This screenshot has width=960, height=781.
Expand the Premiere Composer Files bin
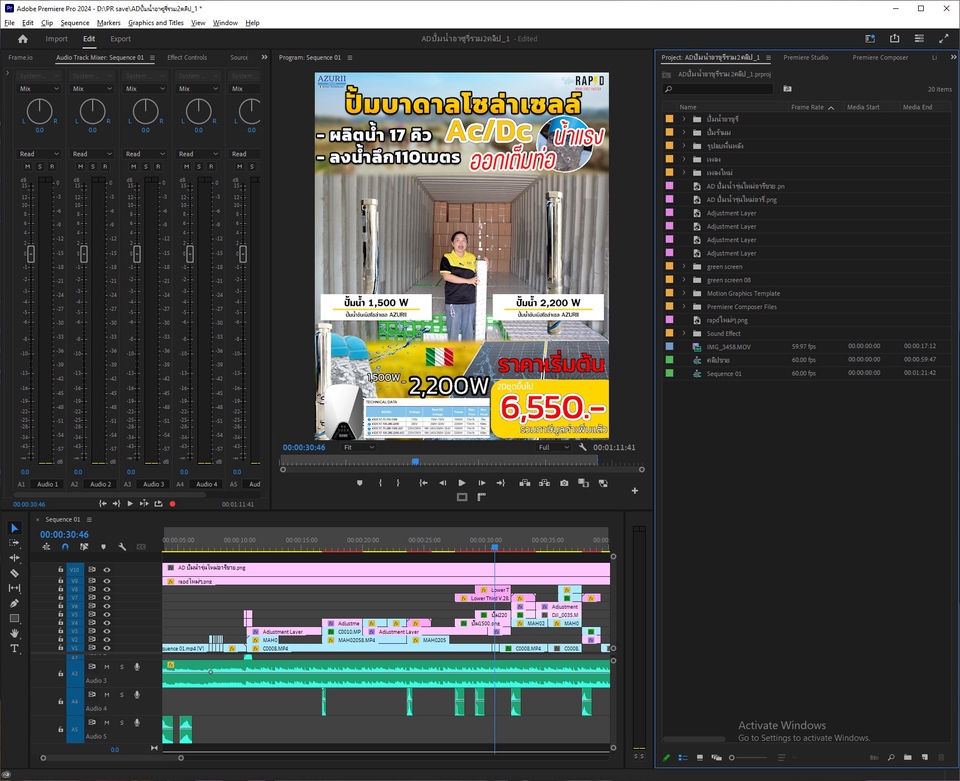click(684, 307)
